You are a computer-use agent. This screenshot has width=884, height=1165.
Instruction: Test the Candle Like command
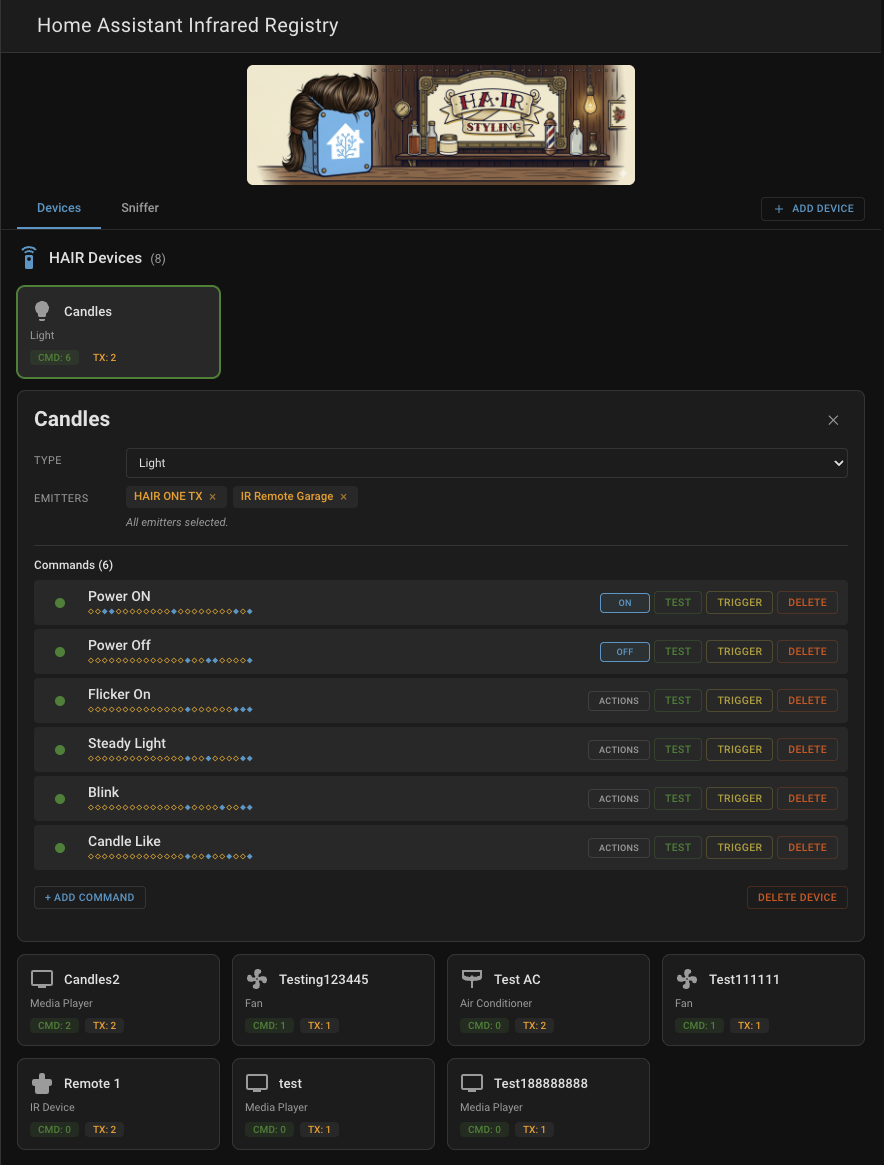tap(677, 848)
